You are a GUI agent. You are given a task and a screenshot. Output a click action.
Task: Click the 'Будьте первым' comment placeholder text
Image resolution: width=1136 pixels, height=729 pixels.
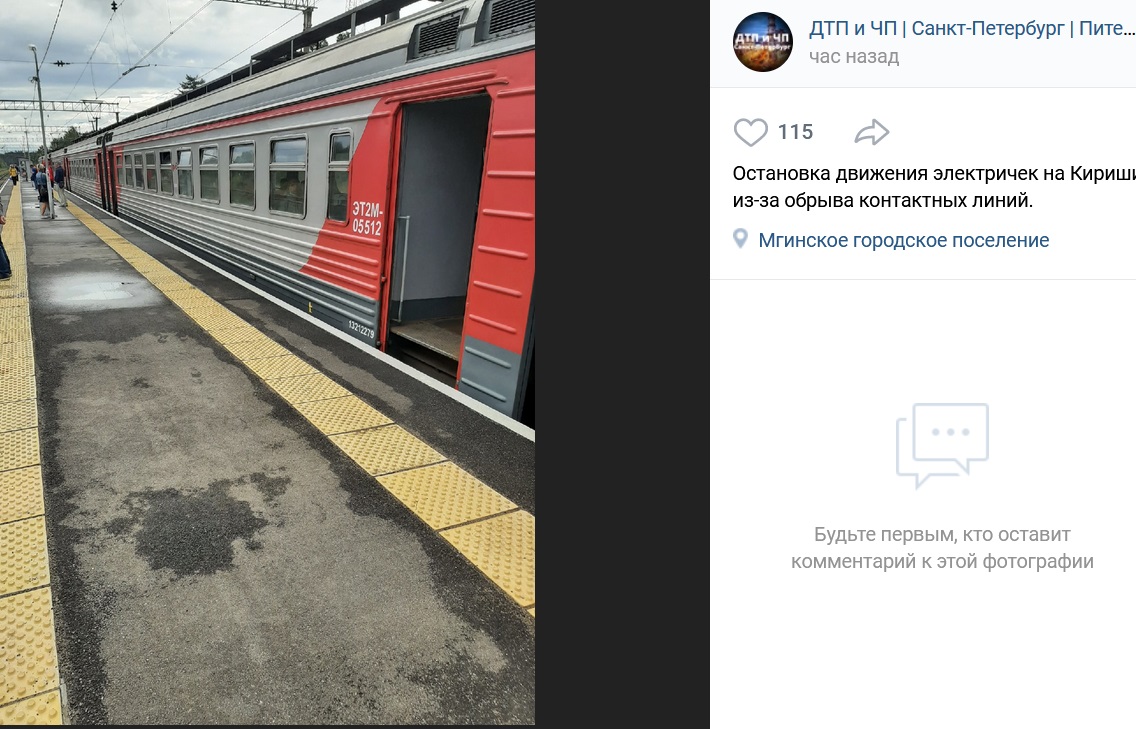pos(942,548)
